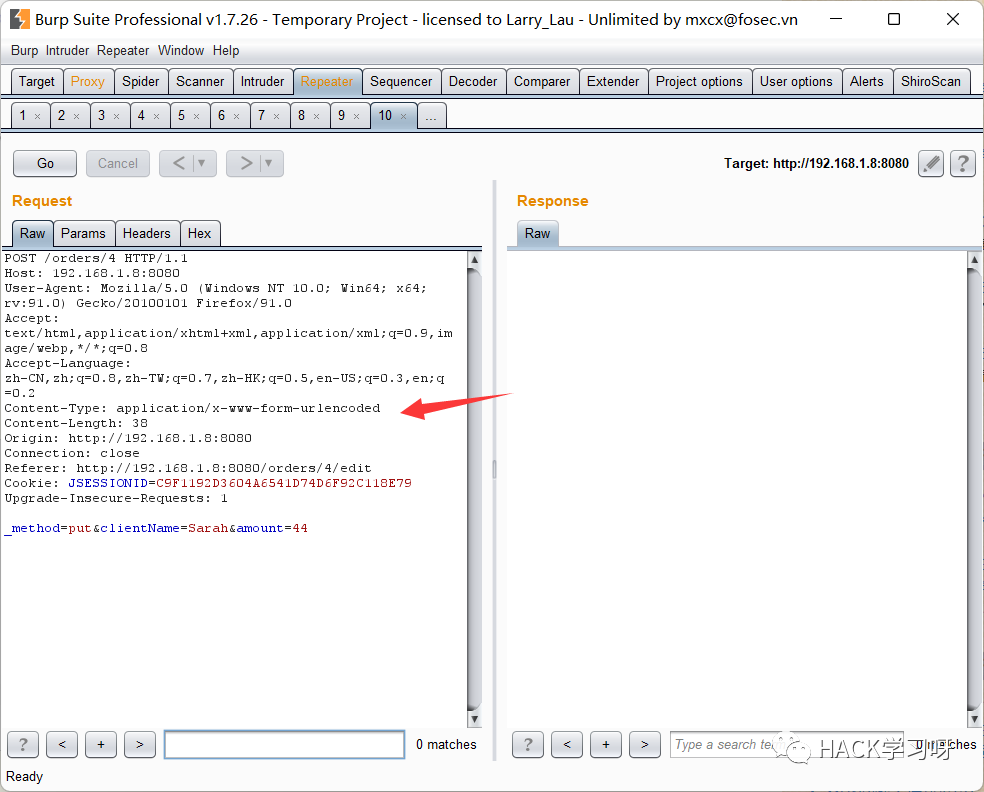Open response search help button
The width and height of the screenshot is (984, 792).
click(x=528, y=744)
